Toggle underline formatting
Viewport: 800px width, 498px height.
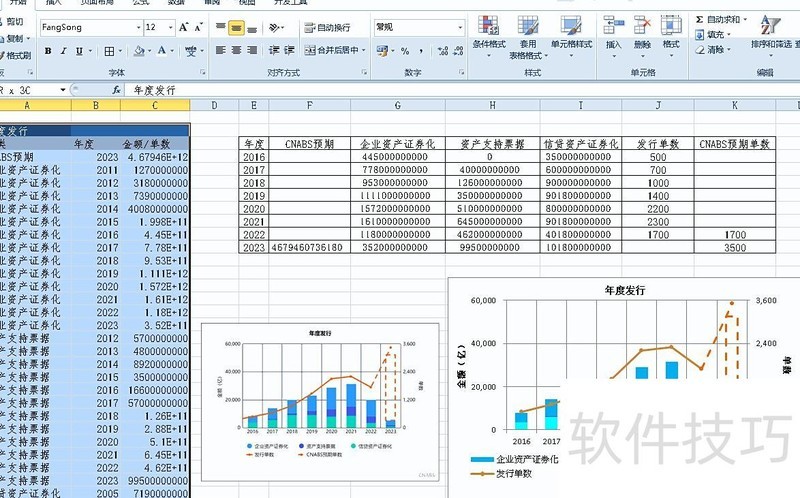tap(79, 51)
